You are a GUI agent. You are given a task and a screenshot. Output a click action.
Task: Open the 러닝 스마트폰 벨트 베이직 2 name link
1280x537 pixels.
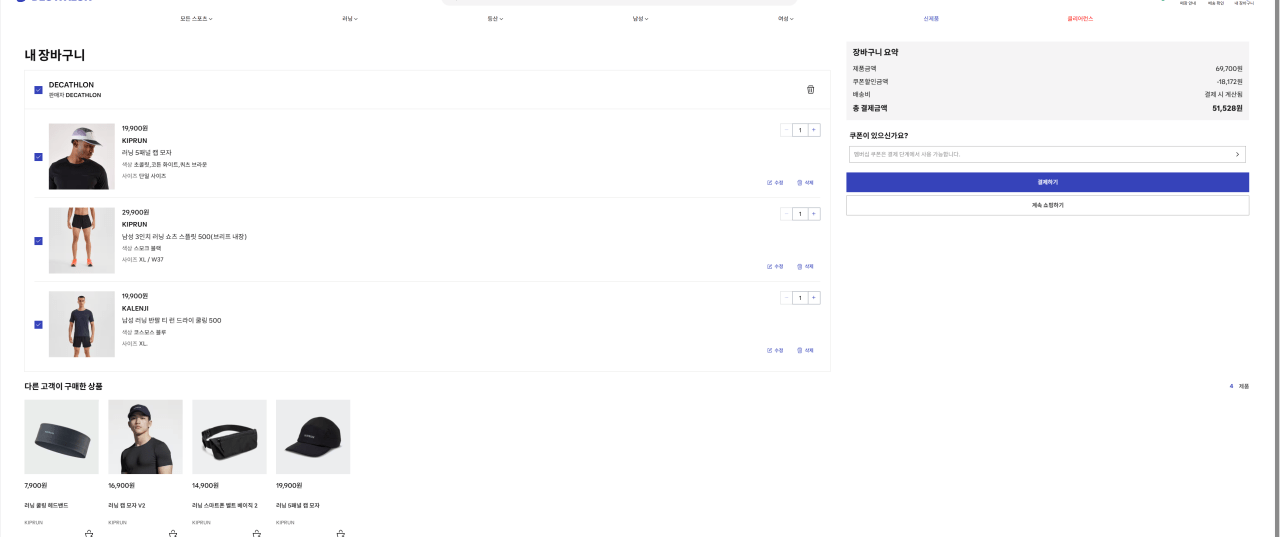point(225,505)
